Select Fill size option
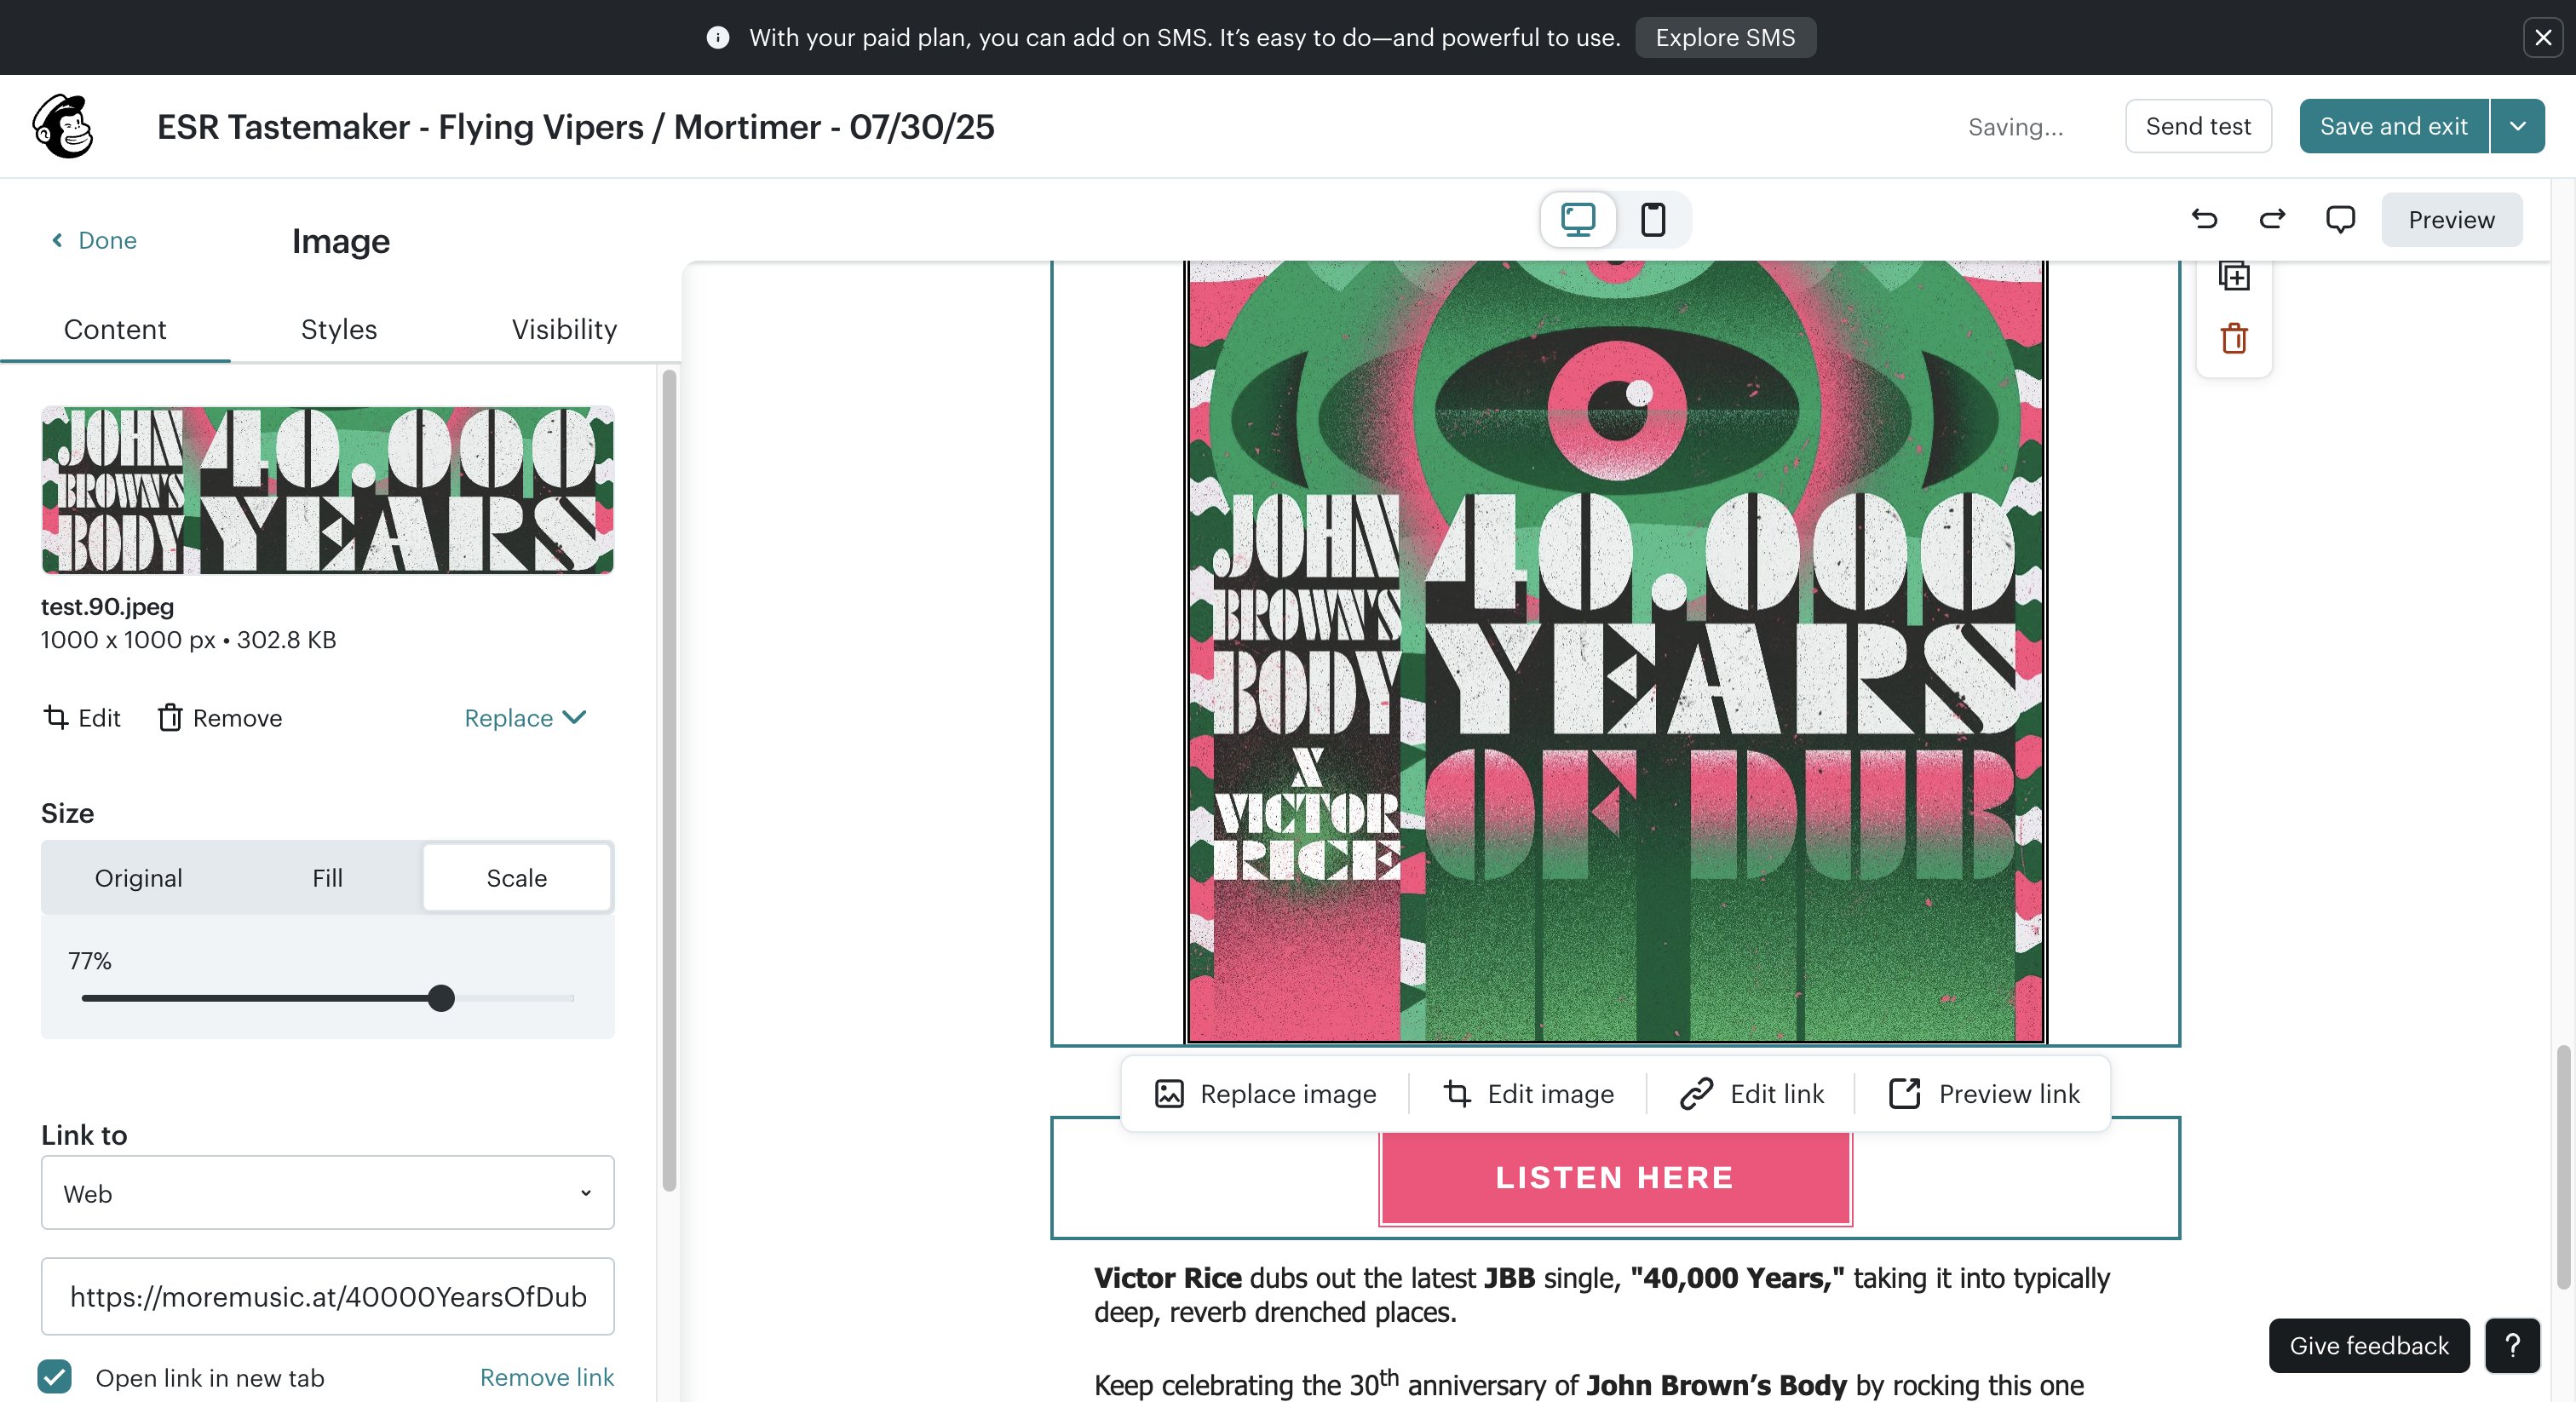This screenshot has height=1402, width=2576. pos(327,877)
